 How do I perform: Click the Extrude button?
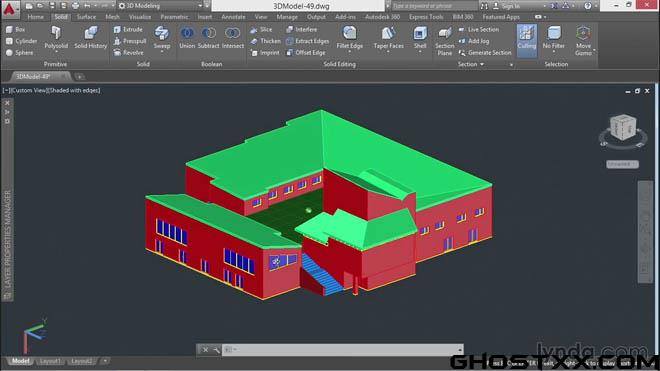(x=128, y=29)
